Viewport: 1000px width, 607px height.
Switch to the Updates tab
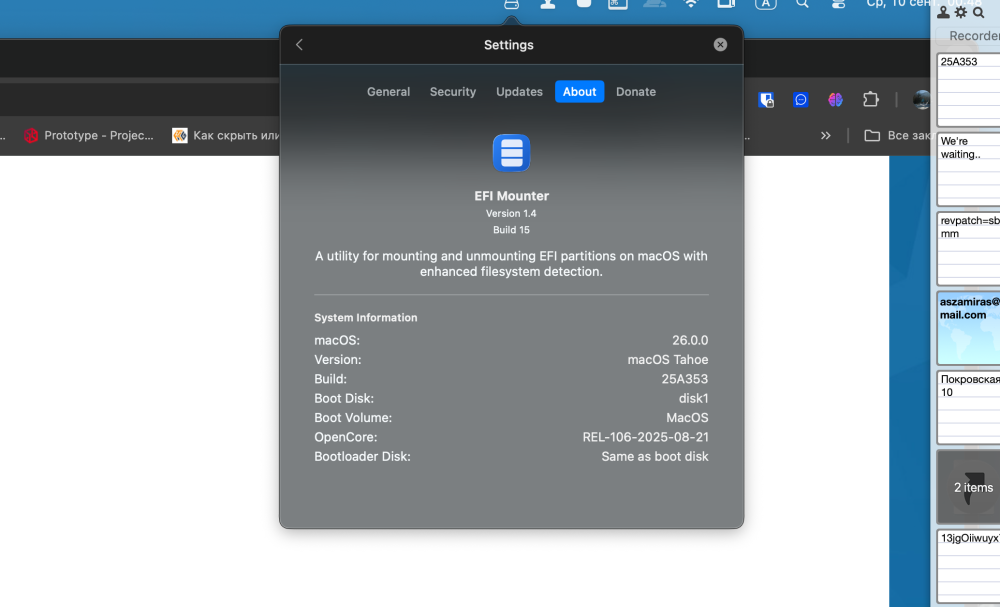519,92
